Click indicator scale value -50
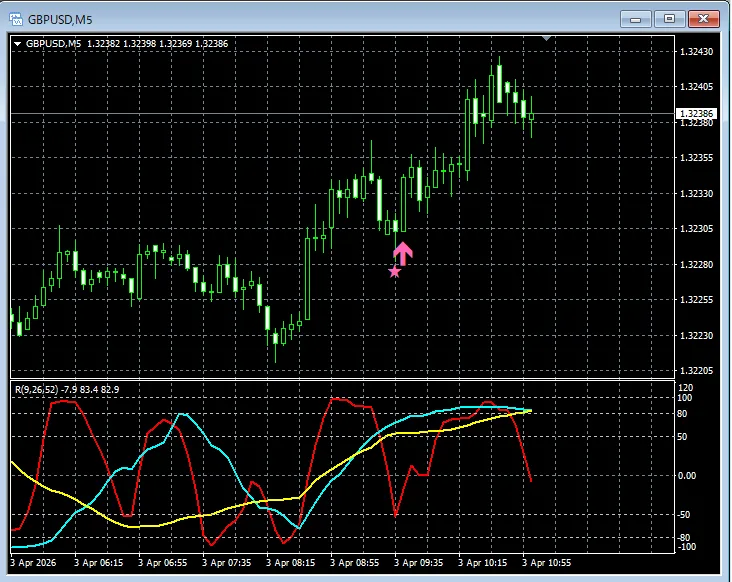Image resolution: width=732 pixels, height=582 pixels. tap(683, 515)
